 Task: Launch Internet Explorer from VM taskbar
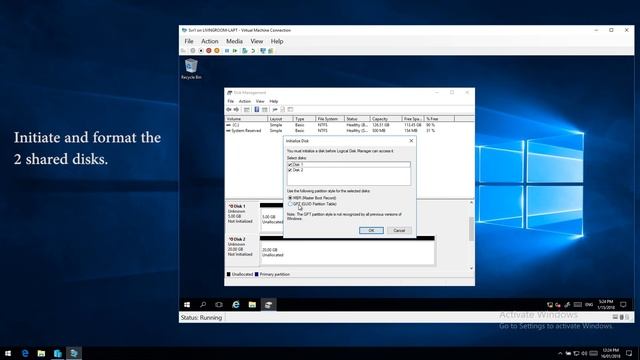pyautogui.click(x=236, y=304)
